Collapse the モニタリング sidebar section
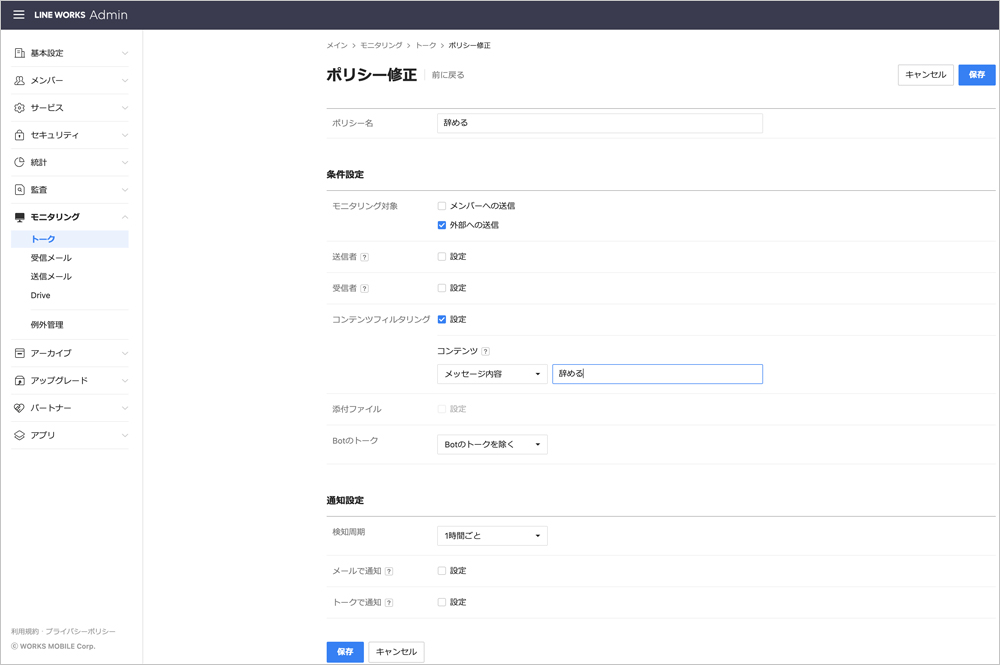Viewport: 1000px width, 665px height. [124, 217]
